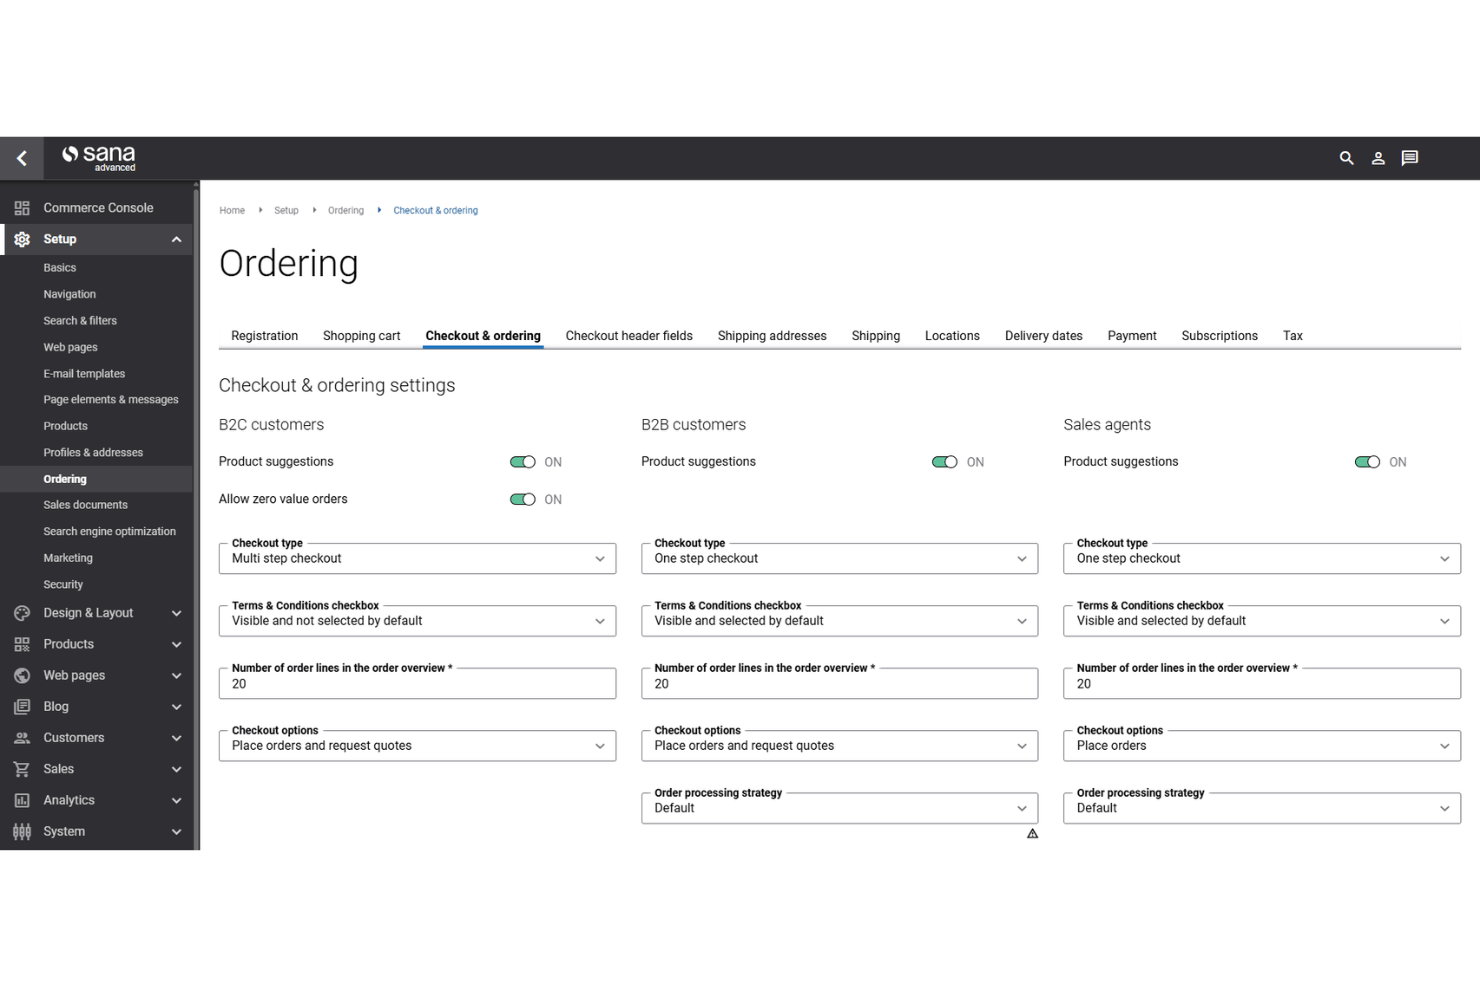The height and width of the screenshot is (987, 1480).
Task: Click the Home breadcrumb link
Action: (232, 210)
